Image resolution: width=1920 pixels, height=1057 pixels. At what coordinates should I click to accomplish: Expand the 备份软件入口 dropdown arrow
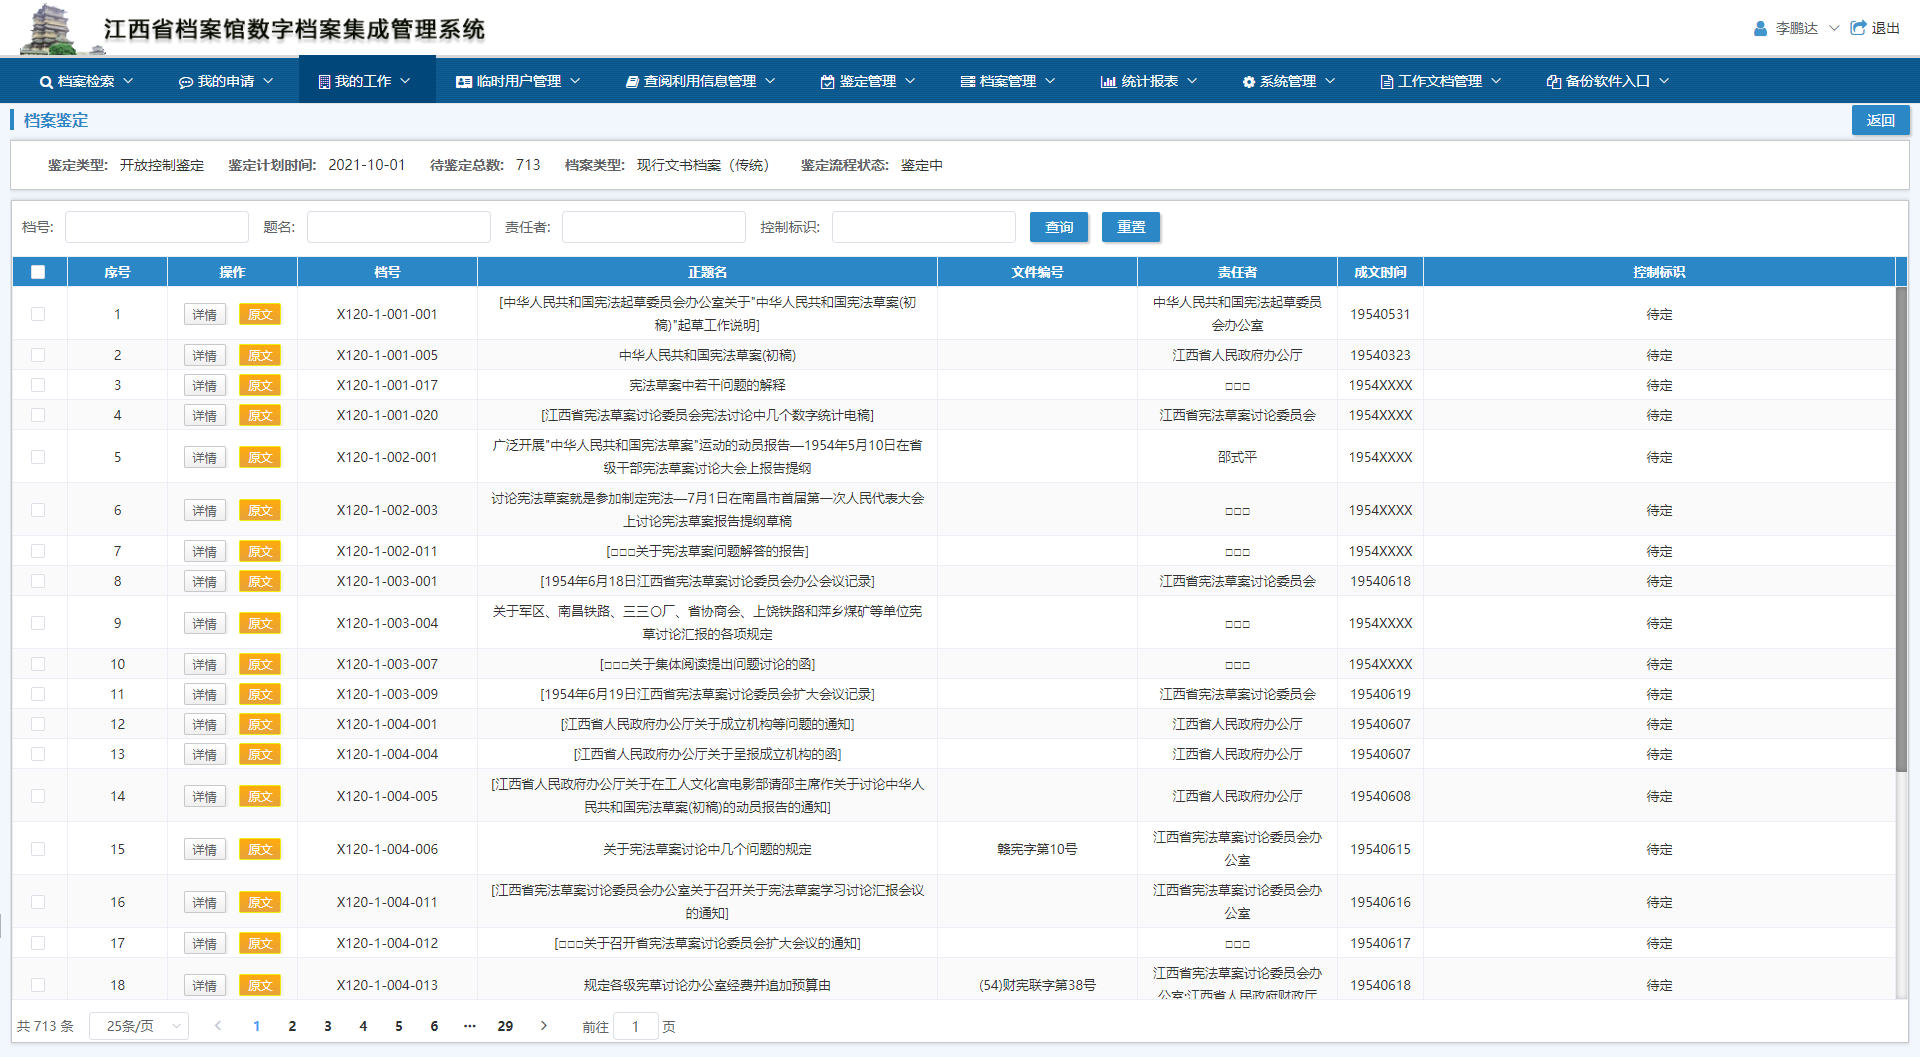1664,81
